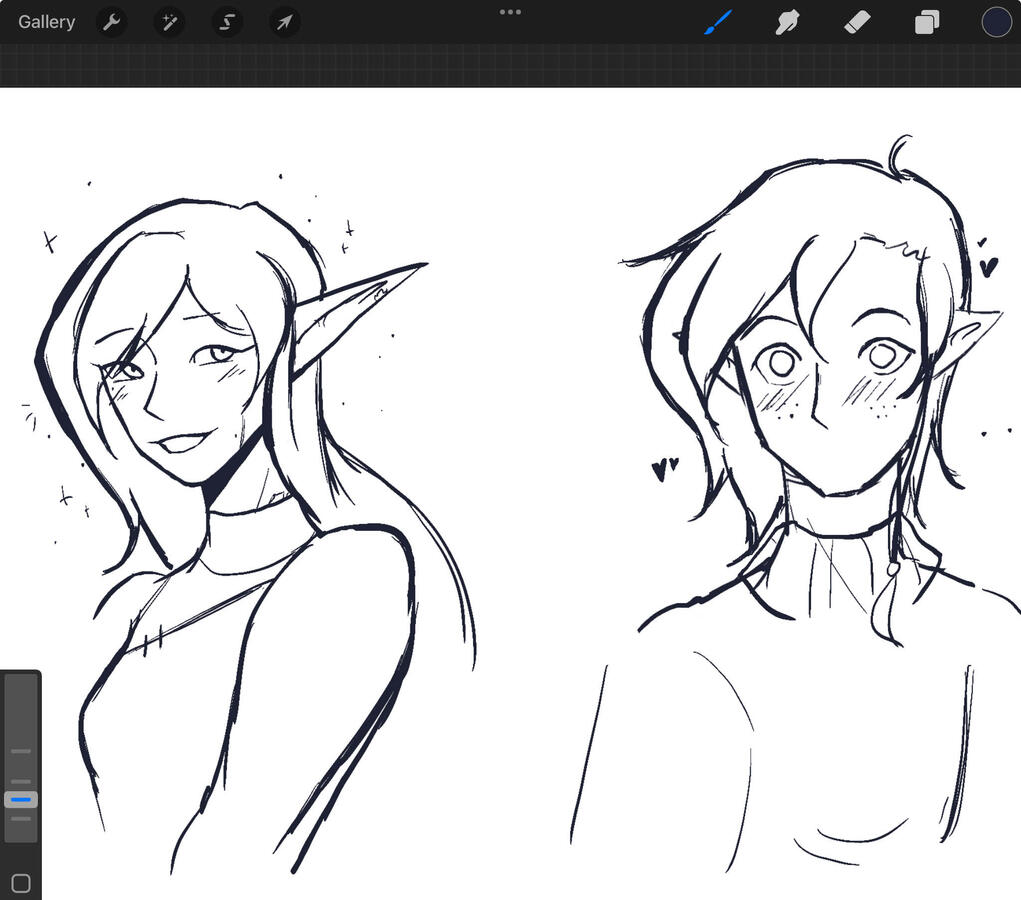Screen dimensions: 1021x900
Task: Open the Layers panel
Action: (x=927, y=22)
